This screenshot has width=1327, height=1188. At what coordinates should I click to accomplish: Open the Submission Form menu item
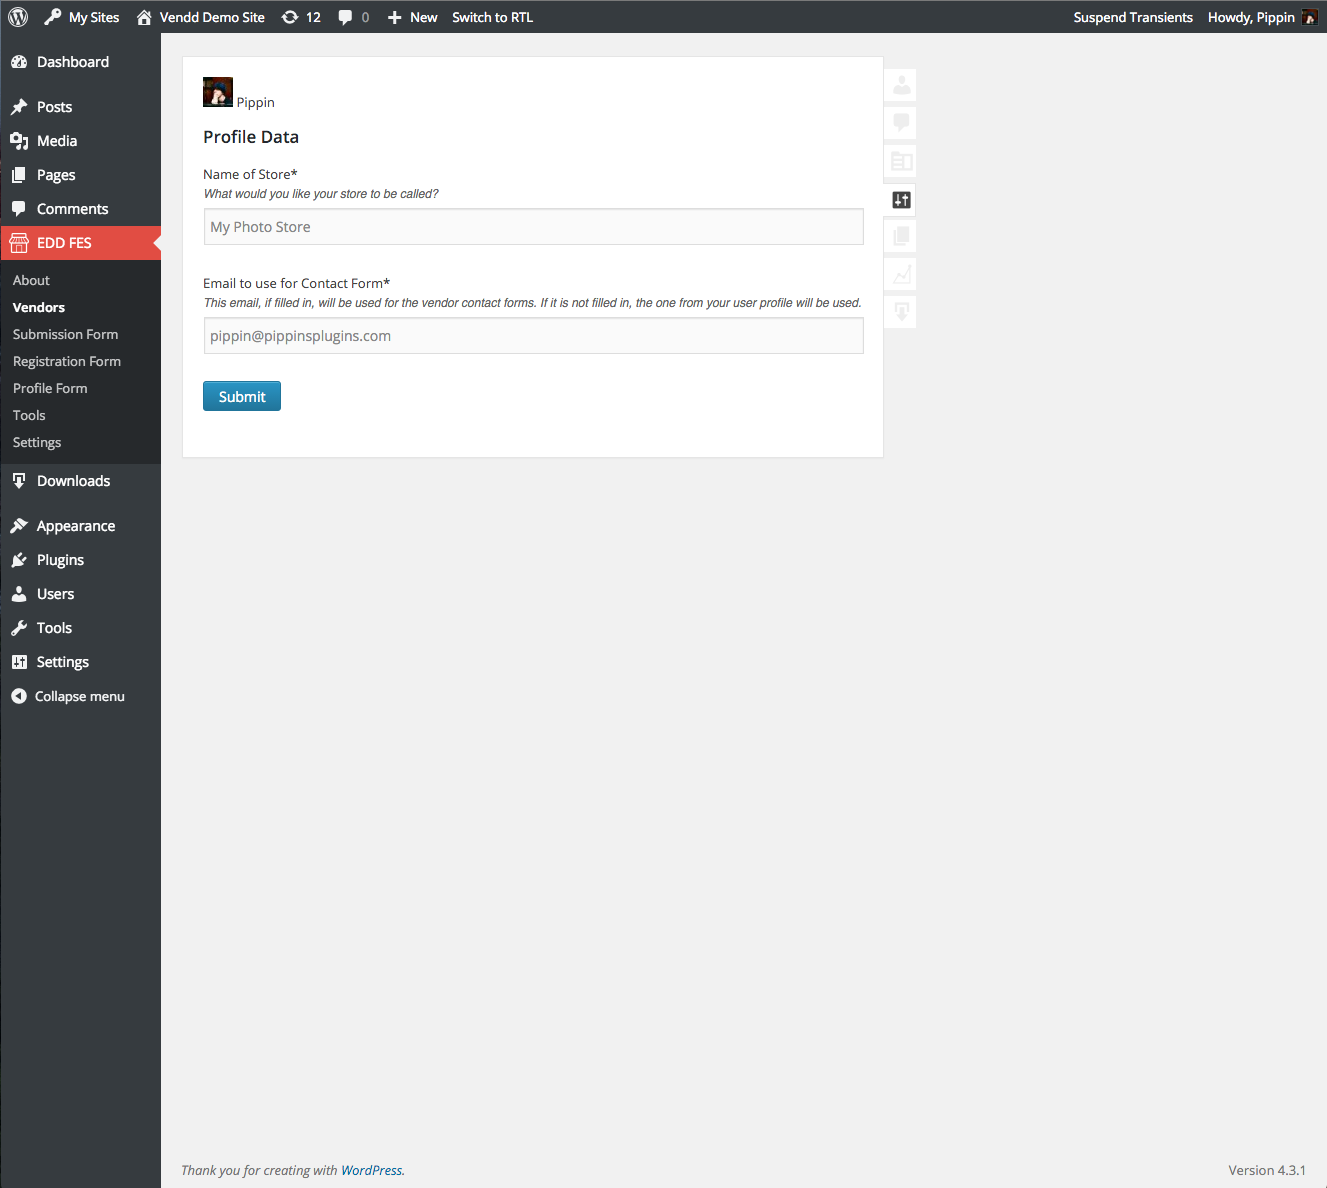point(65,334)
